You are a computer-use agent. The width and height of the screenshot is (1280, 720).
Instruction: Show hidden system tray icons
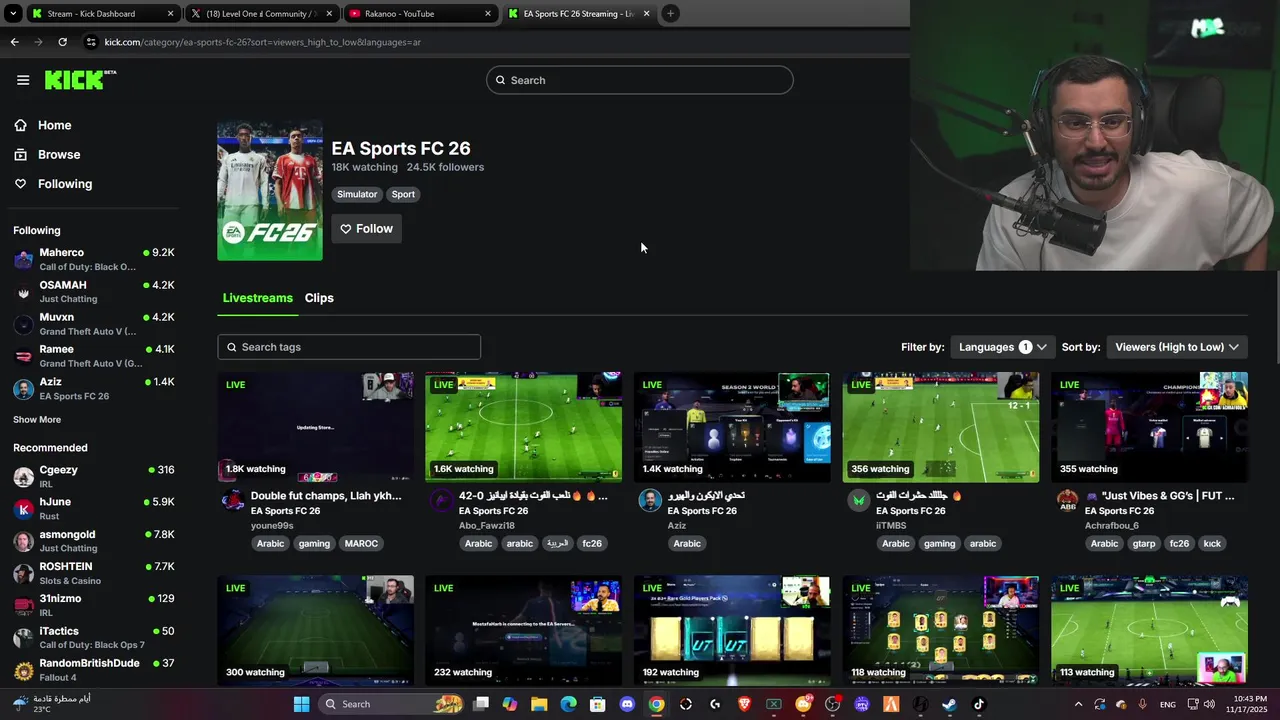click(x=1078, y=704)
